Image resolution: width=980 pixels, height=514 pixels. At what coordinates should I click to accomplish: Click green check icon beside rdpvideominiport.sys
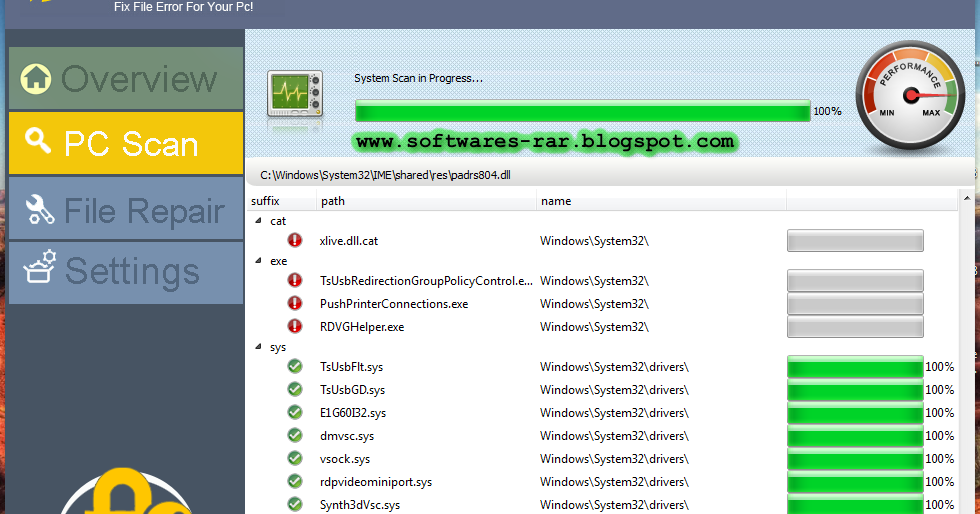295,481
